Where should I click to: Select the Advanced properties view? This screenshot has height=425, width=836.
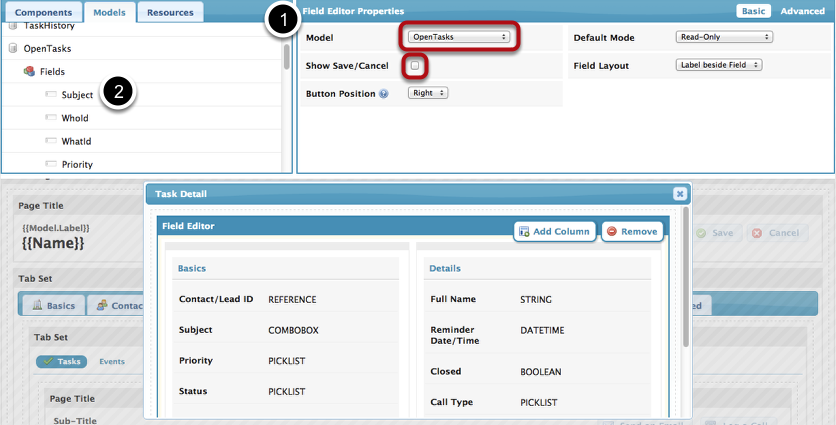802,11
